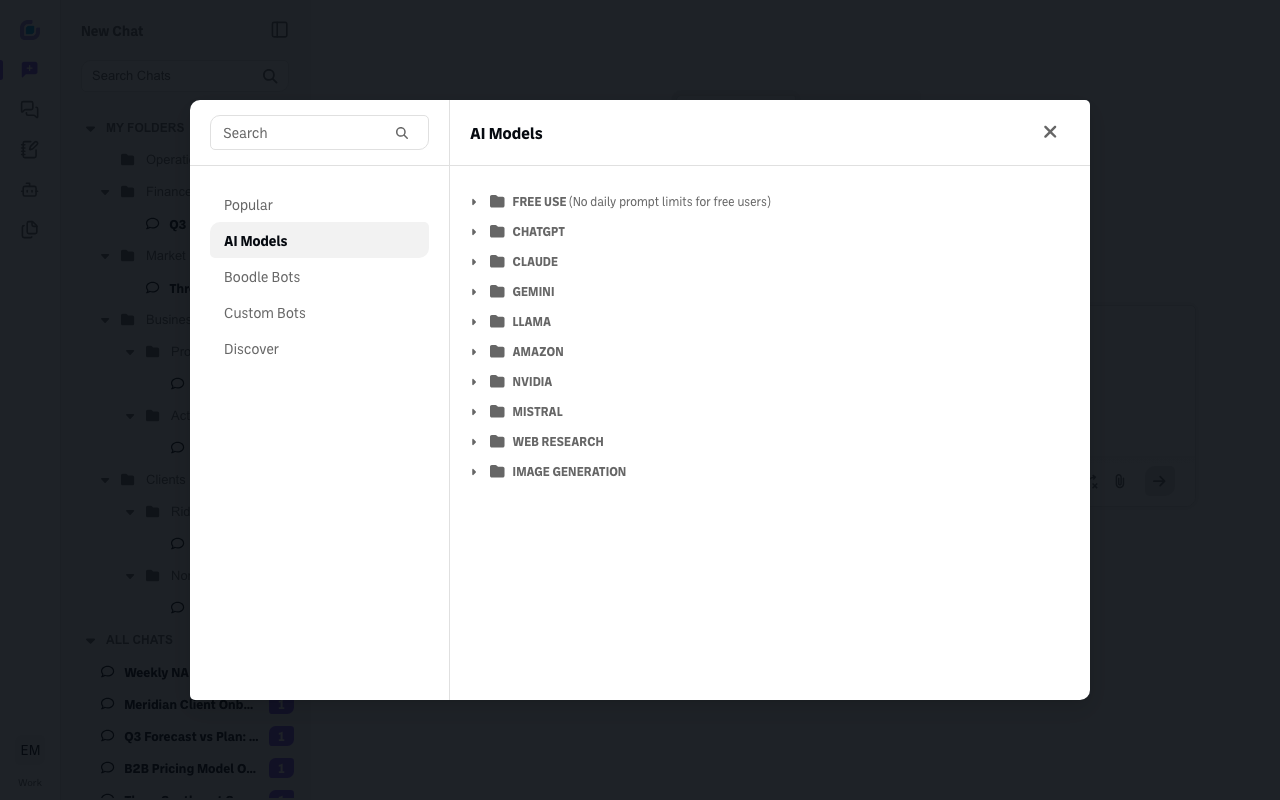This screenshot has height=800, width=1280.
Task: Click the IMAGE GENERATION folder icon
Action: 497,471
